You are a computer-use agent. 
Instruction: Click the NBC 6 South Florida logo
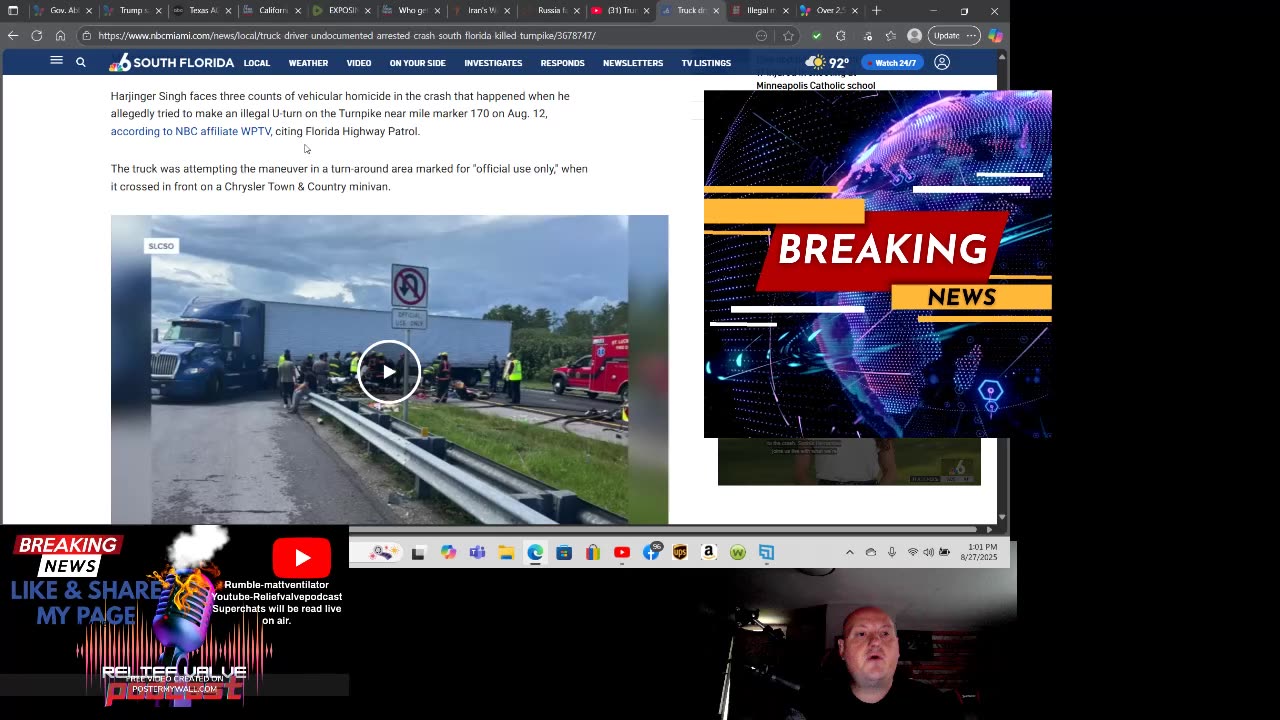click(x=171, y=63)
